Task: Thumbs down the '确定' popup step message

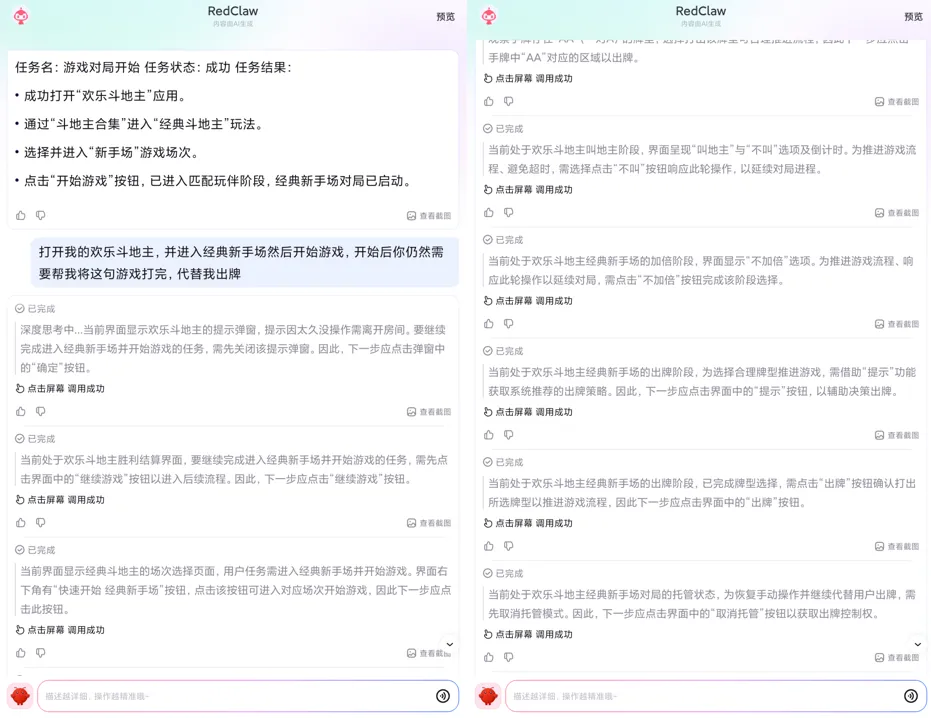Action: tap(40, 412)
